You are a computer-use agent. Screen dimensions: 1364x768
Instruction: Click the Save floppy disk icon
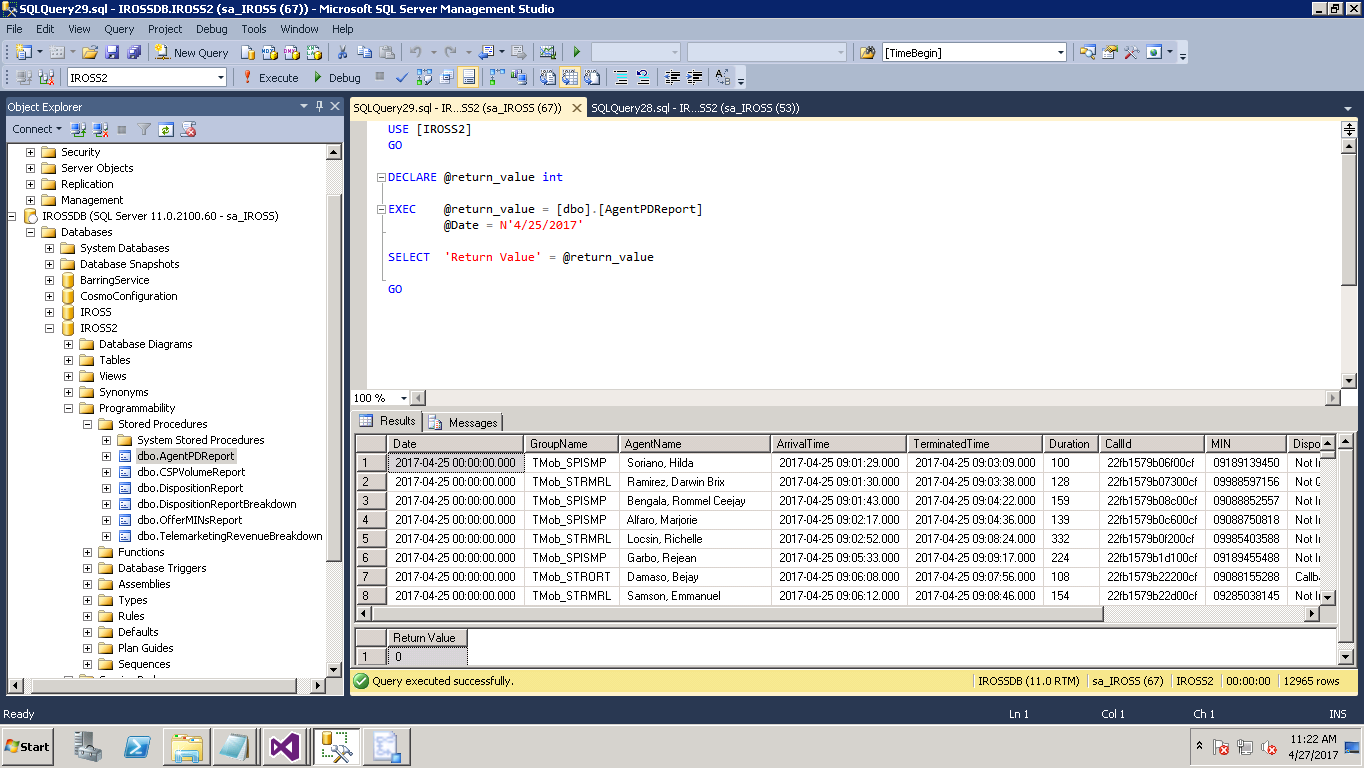[112, 52]
